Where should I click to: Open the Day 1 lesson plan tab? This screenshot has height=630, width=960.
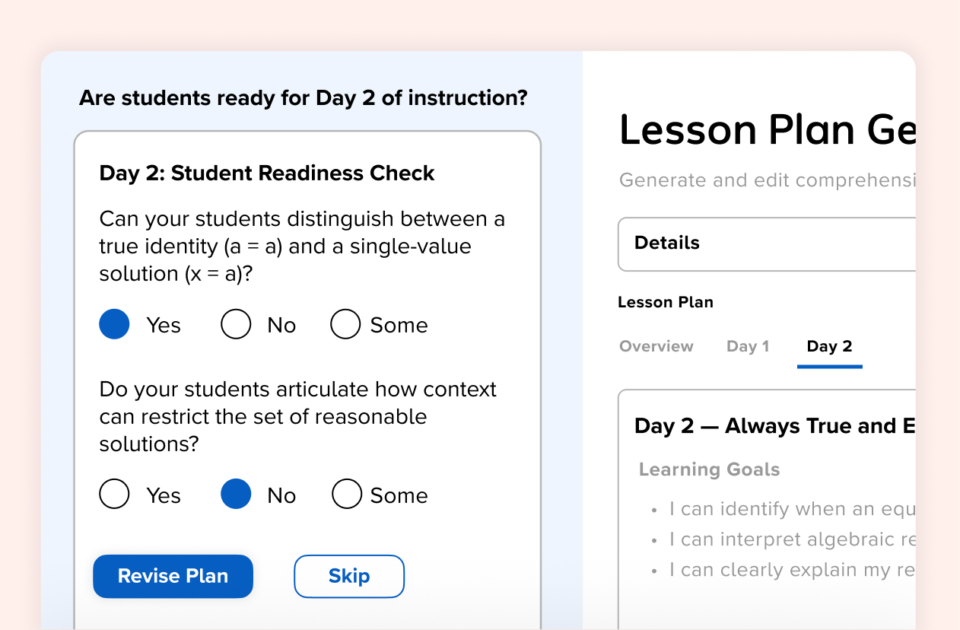tap(747, 346)
